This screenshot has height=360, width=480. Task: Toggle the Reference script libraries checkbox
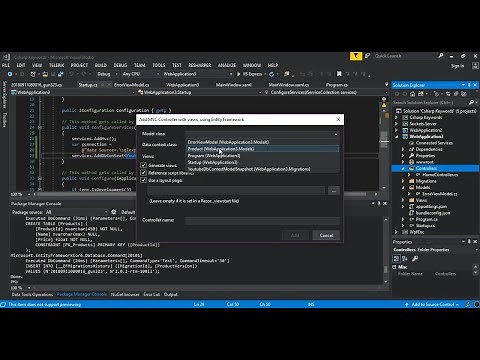pyautogui.click(x=143, y=173)
